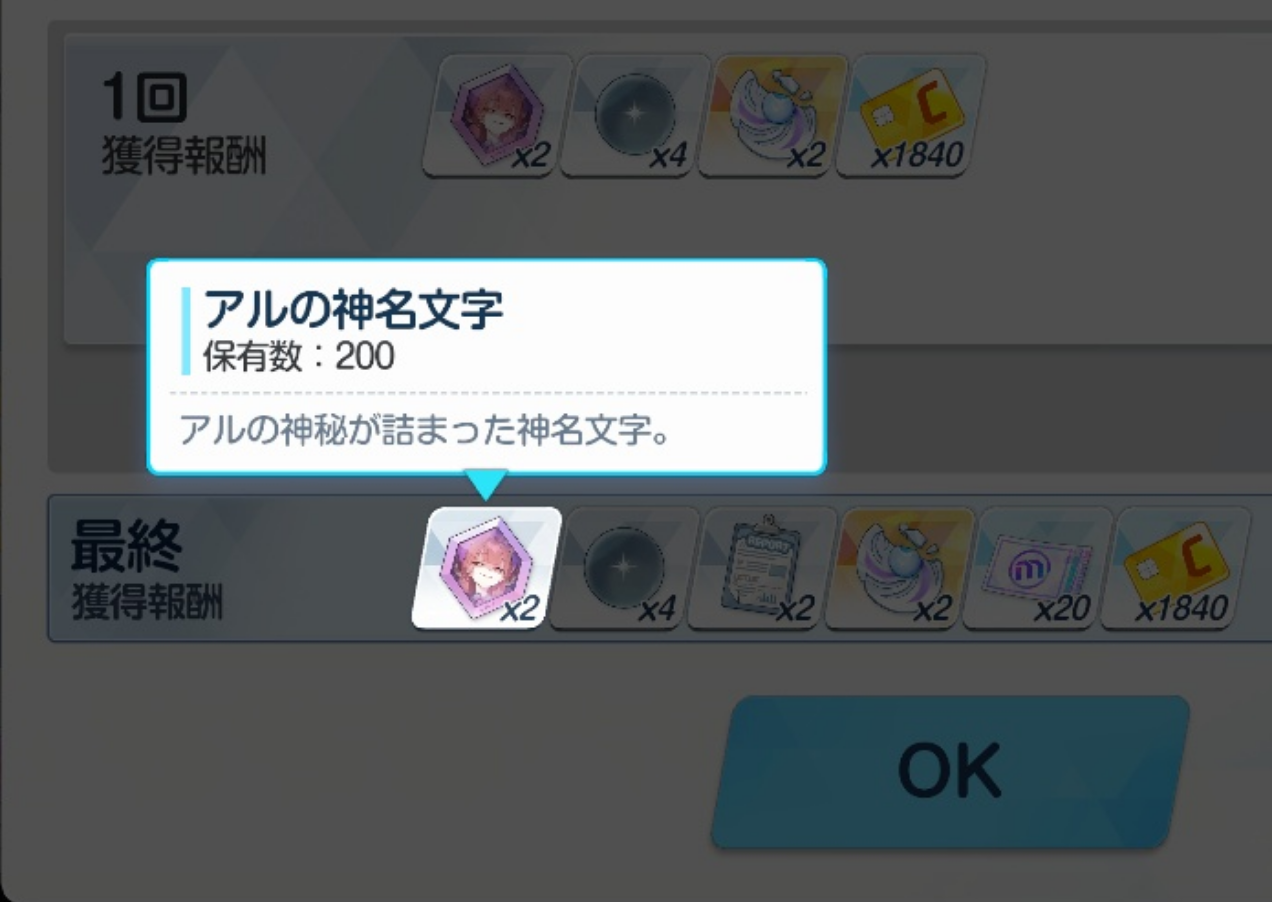
Task: Select the winged artifact x2 in 最終 rewards
Action: [x=901, y=567]
